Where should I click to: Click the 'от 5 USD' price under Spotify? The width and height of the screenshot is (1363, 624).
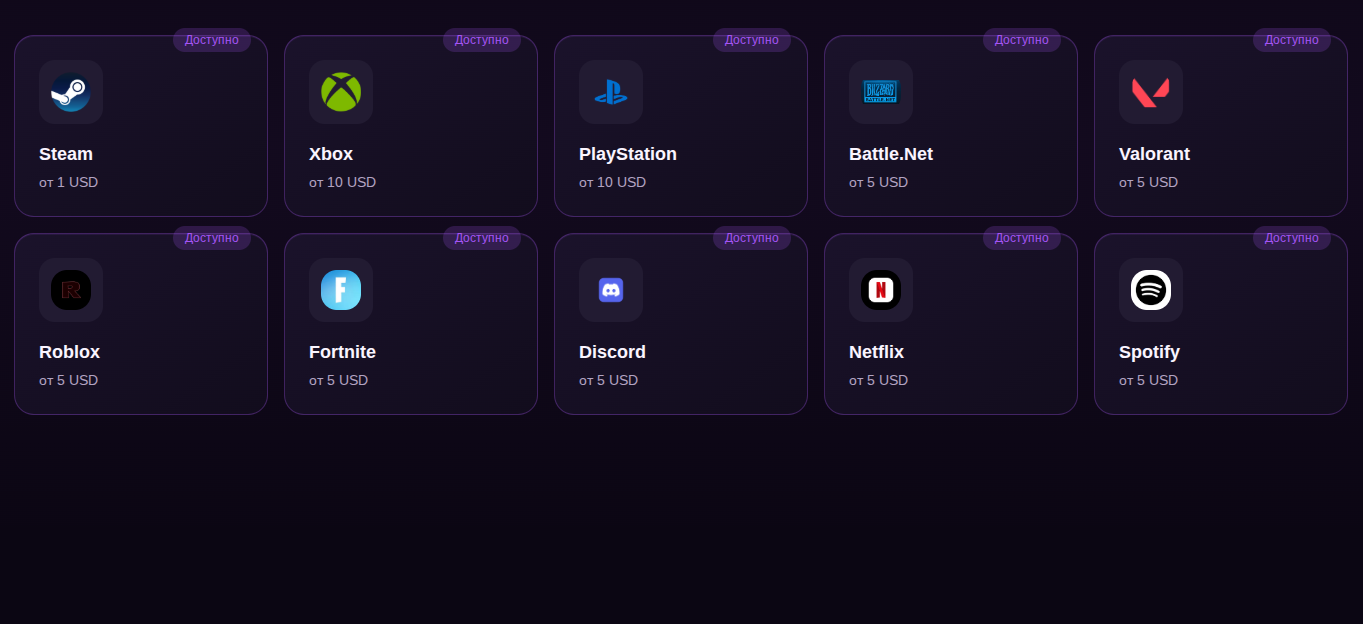tap(1149, 380)
